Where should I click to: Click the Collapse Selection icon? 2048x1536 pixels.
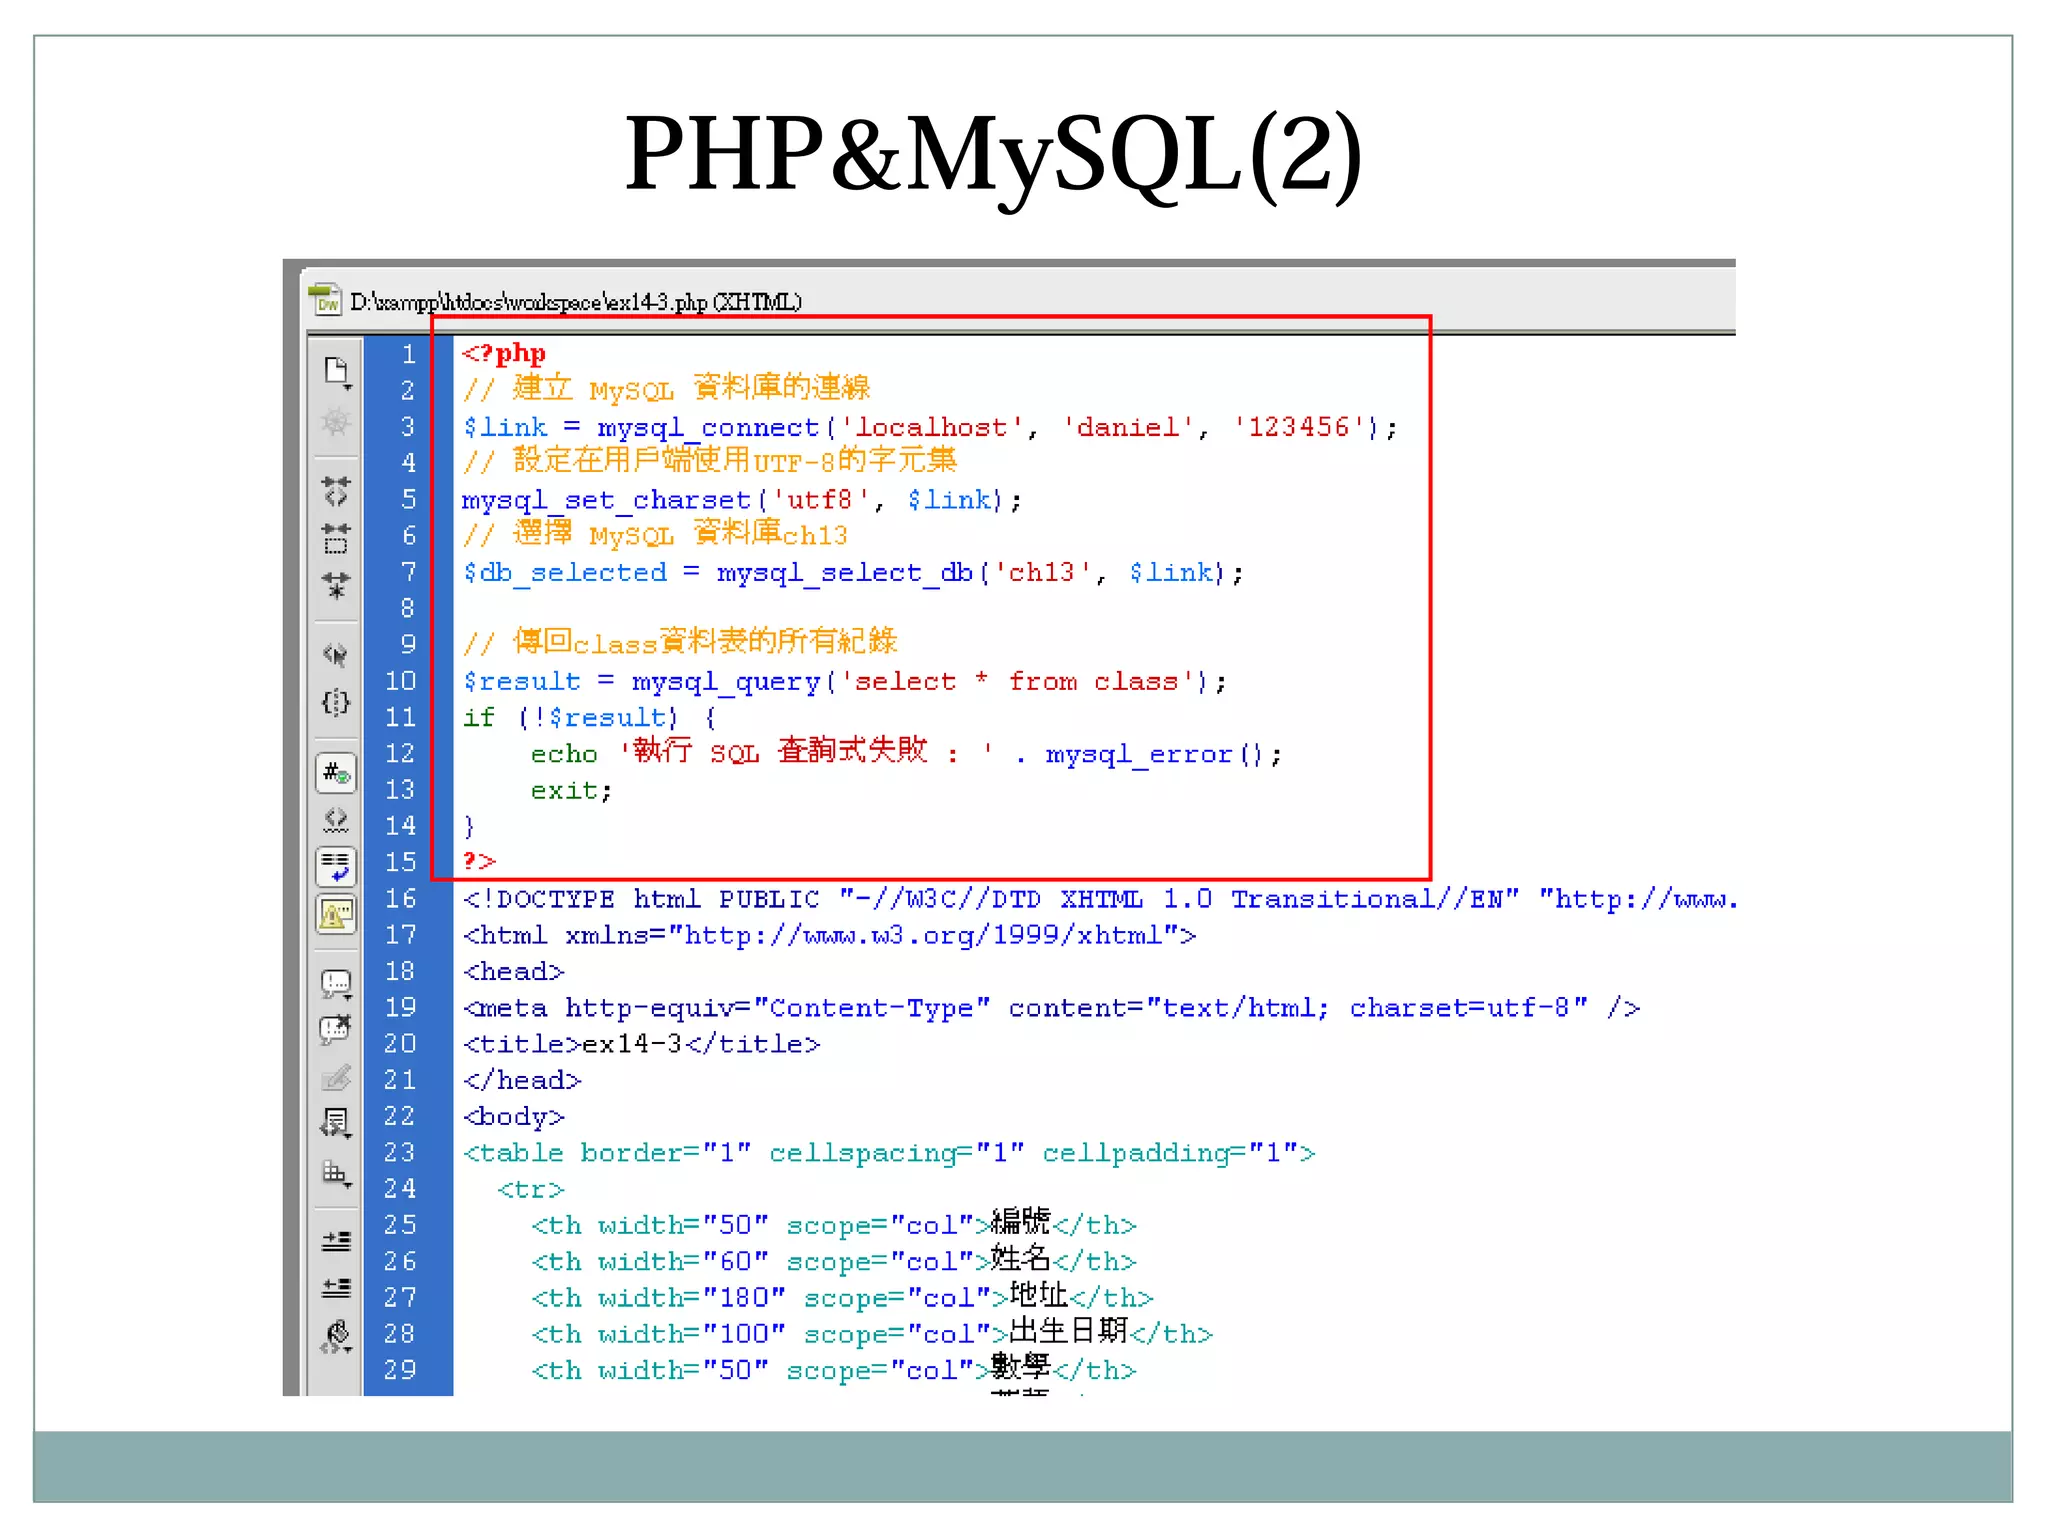tap(337, 538)
